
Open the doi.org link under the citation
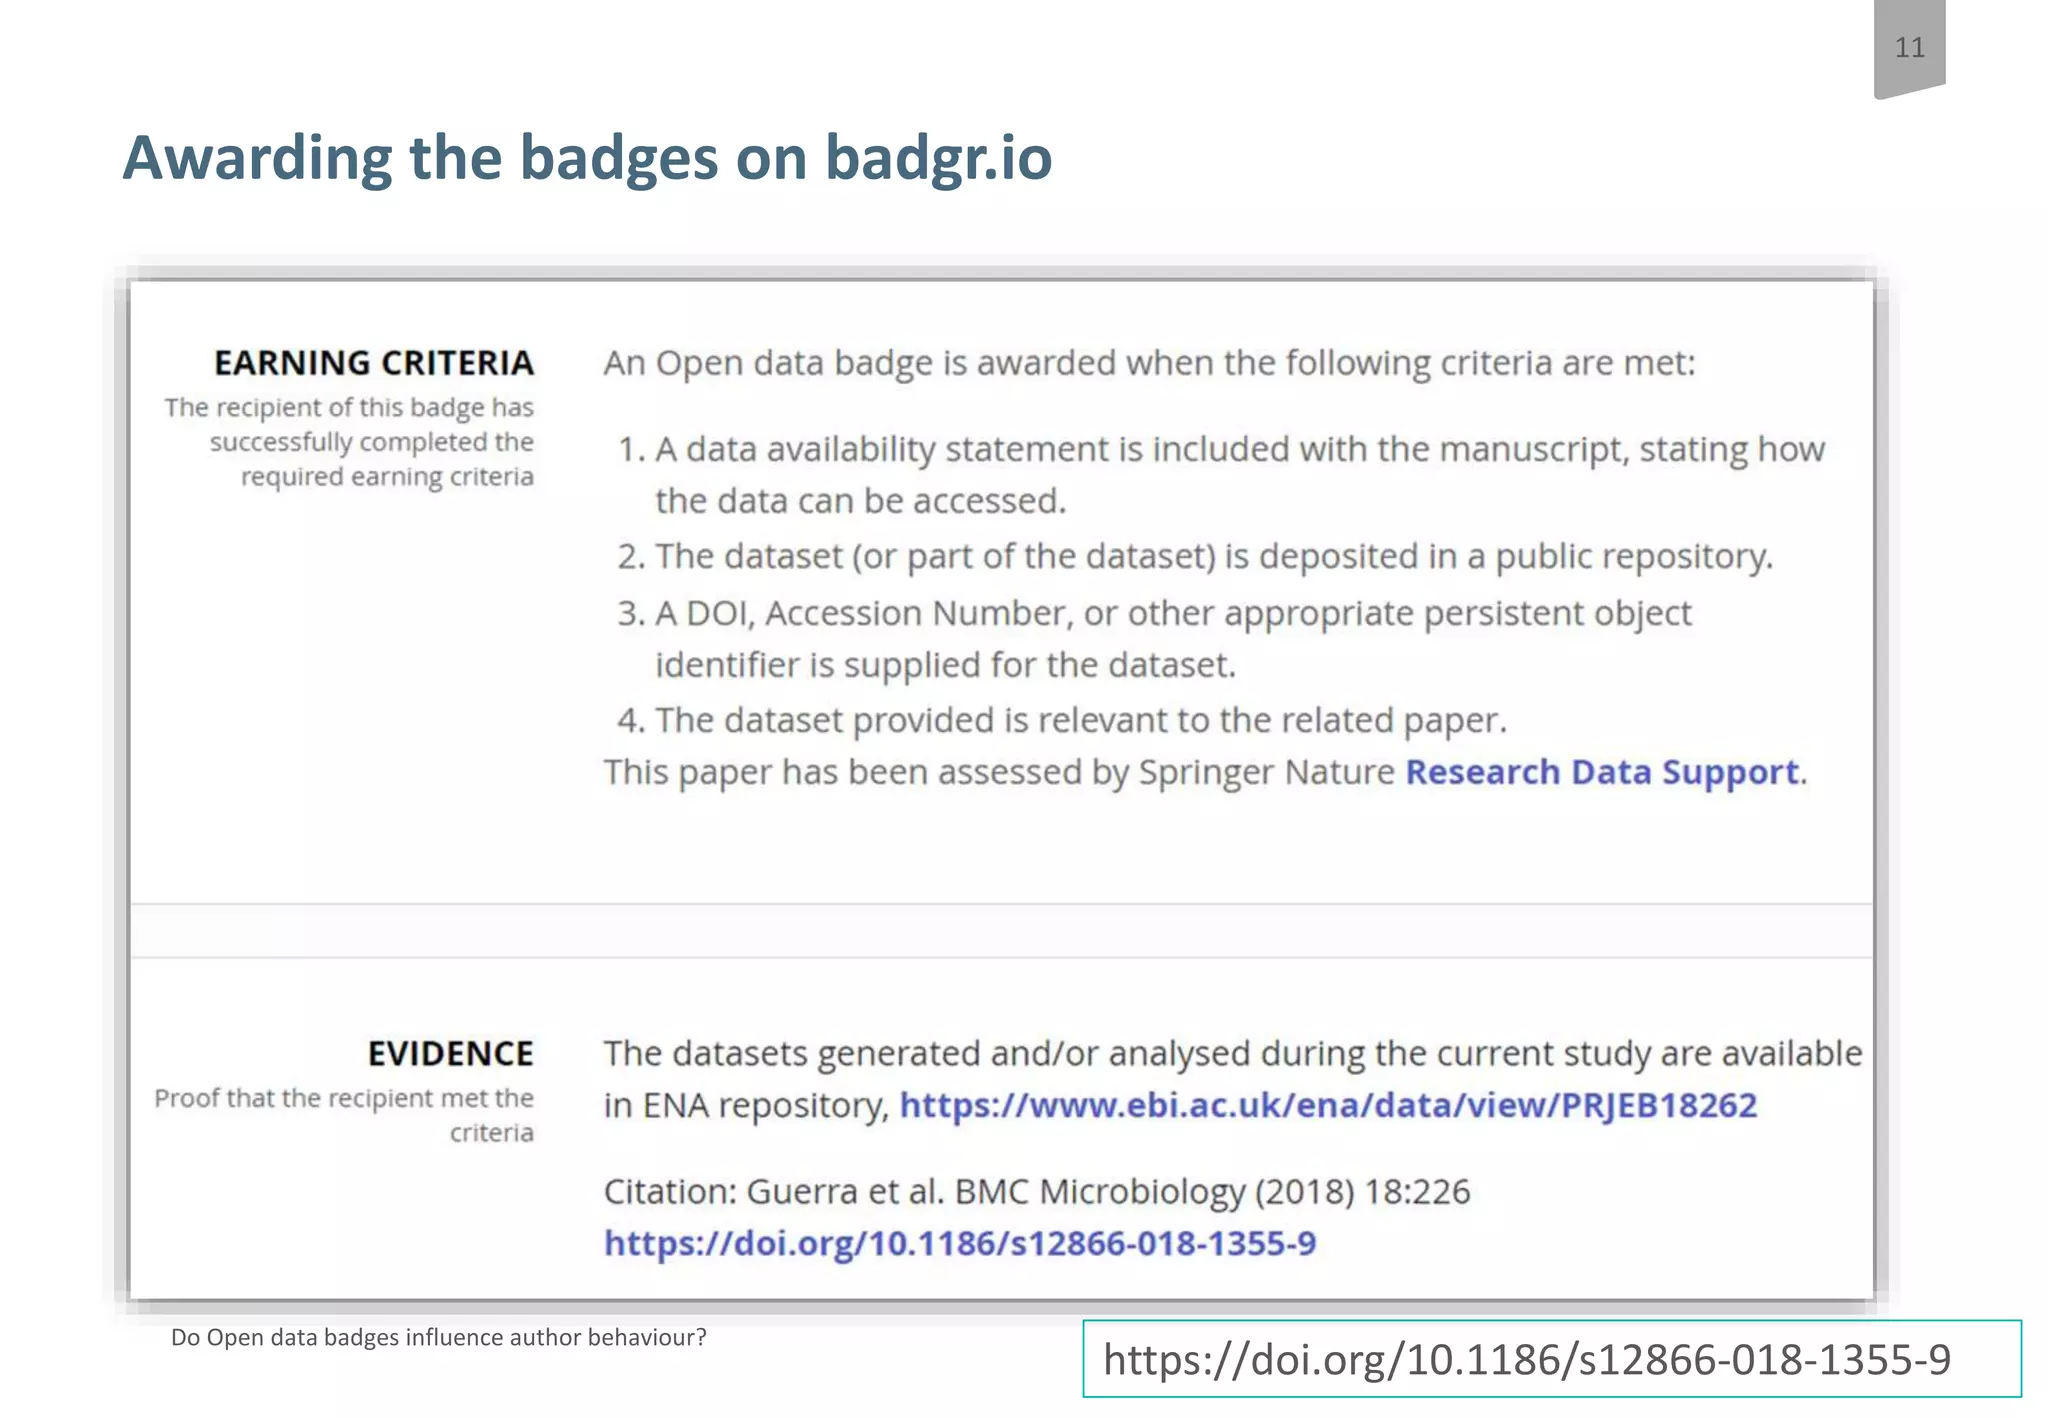click(x=960, y=1244)
